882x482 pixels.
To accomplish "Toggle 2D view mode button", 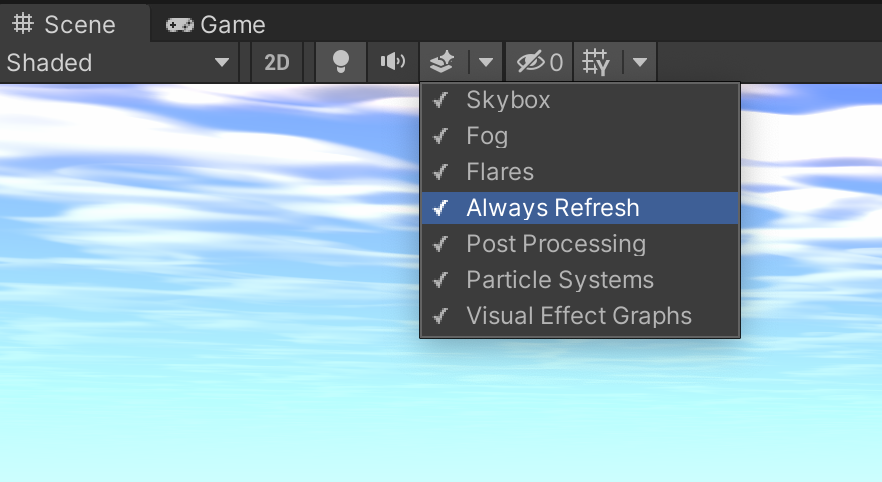I will click(276, 63).
